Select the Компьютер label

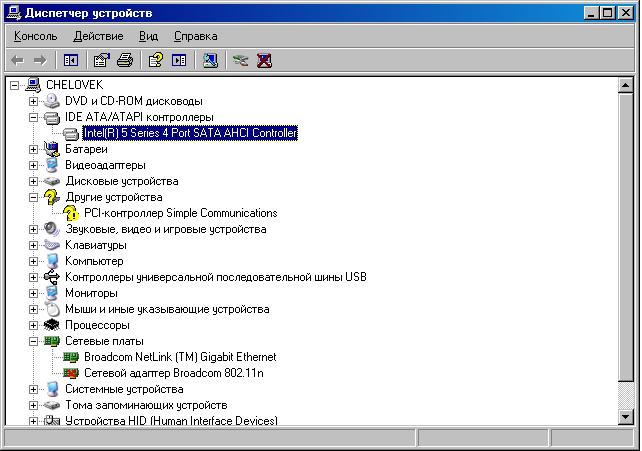click(x=94, y=261)
